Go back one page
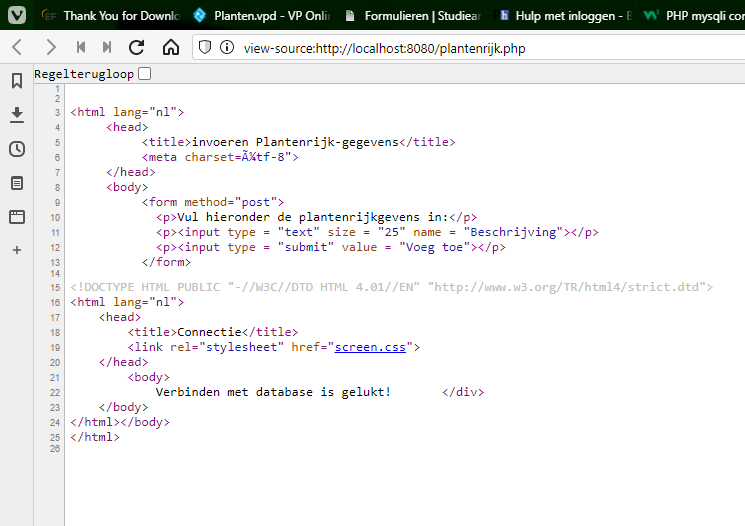745x526 pixels. (18, 47)
